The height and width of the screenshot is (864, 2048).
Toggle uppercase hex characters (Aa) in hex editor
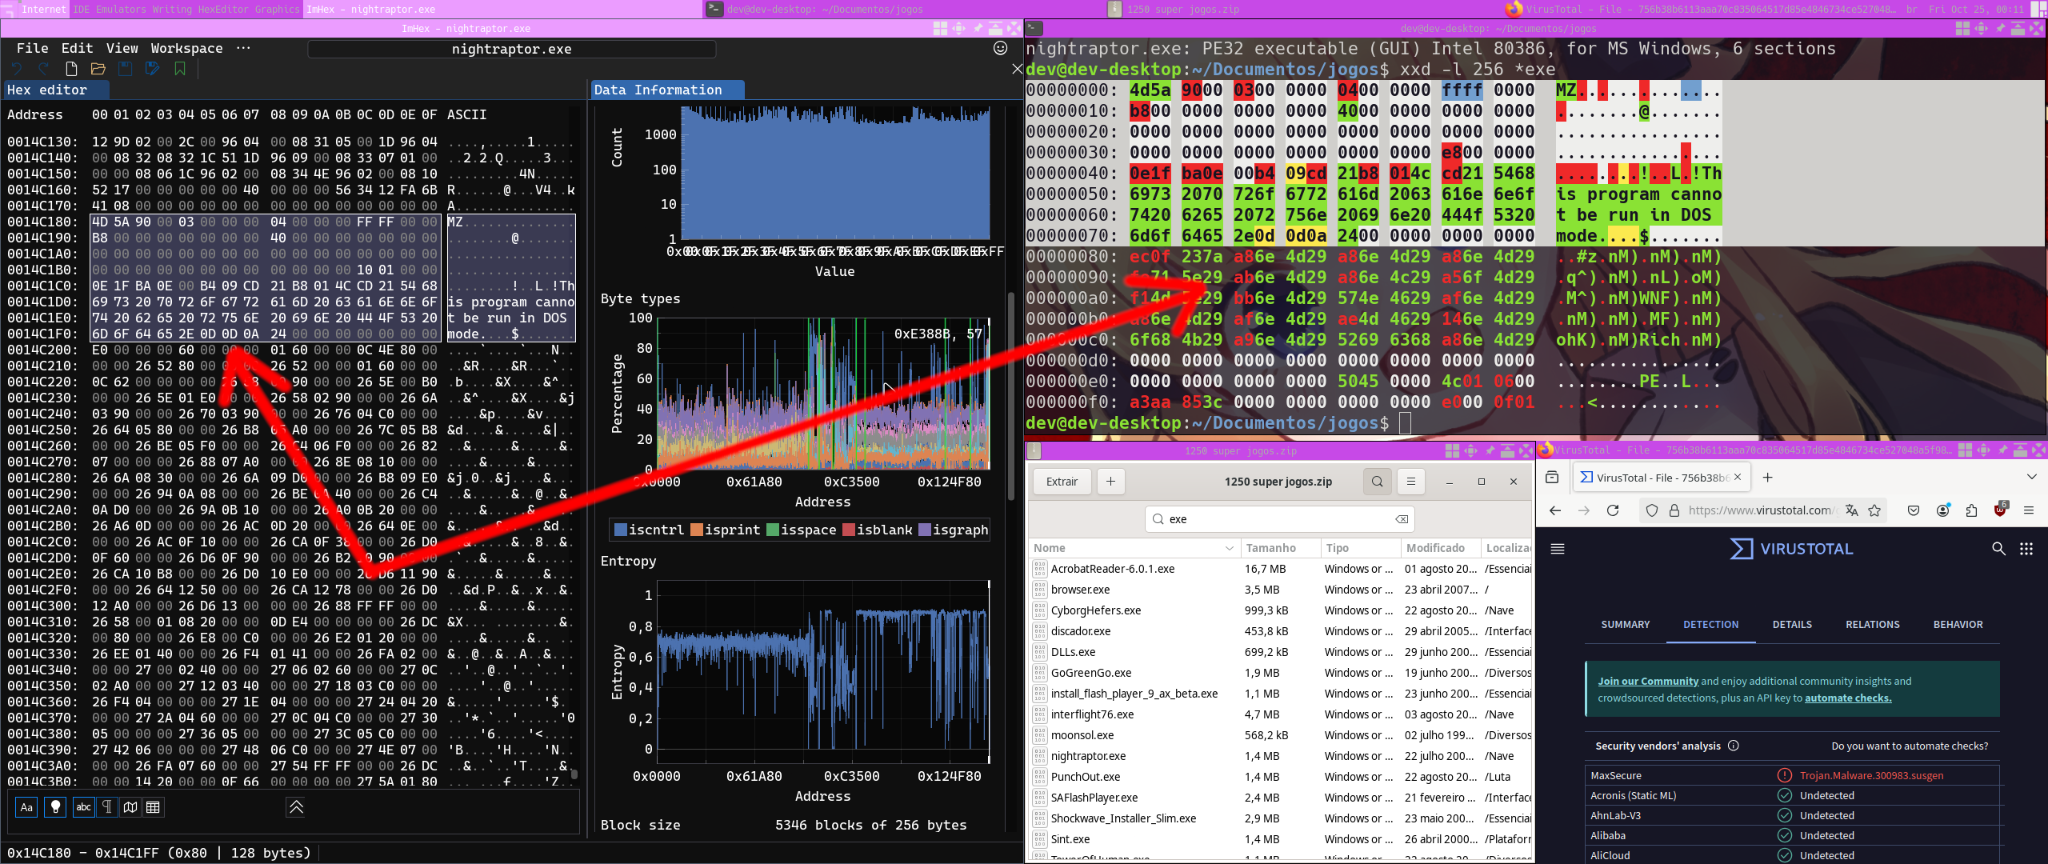[27, 807]
